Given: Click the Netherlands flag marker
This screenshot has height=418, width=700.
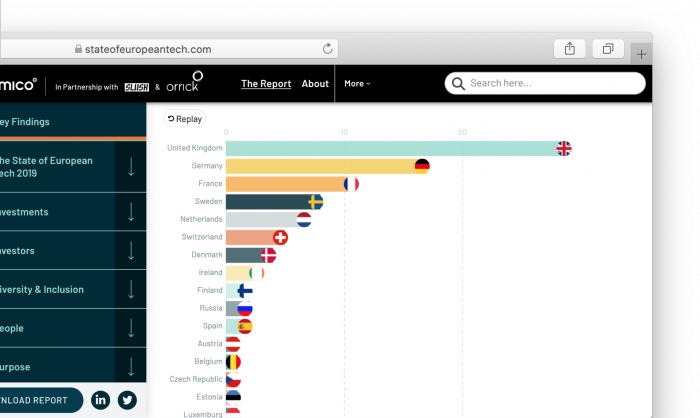Looking at the screenshot, I should point(304,220).
